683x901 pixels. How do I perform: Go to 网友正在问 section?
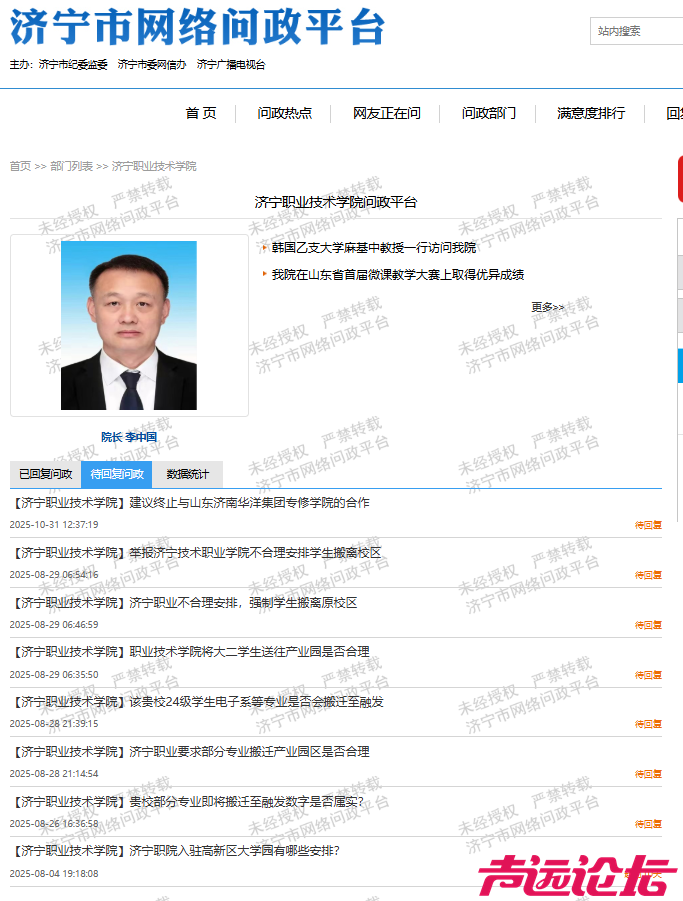coord(386,114)
